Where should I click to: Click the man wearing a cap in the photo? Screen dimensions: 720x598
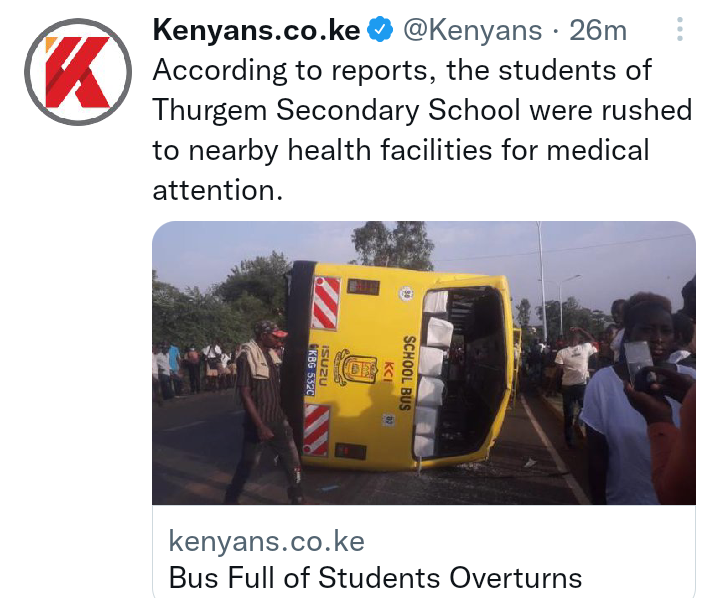pyautogui.click(x=264, y=411)
